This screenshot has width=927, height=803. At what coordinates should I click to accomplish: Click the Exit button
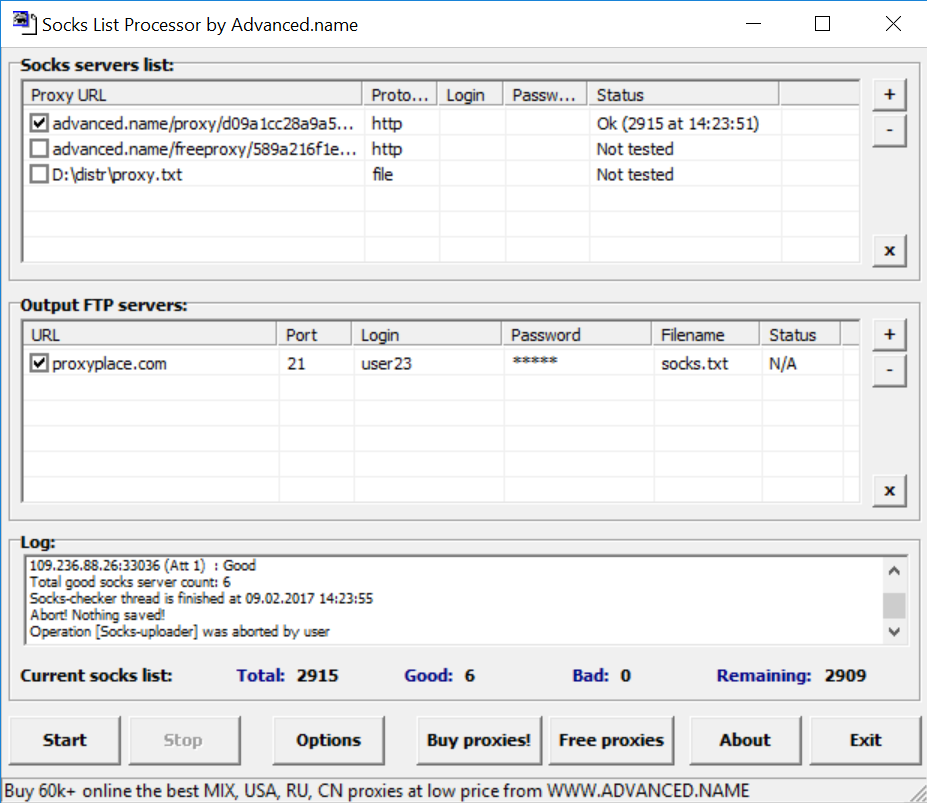[x=866, y=740]
